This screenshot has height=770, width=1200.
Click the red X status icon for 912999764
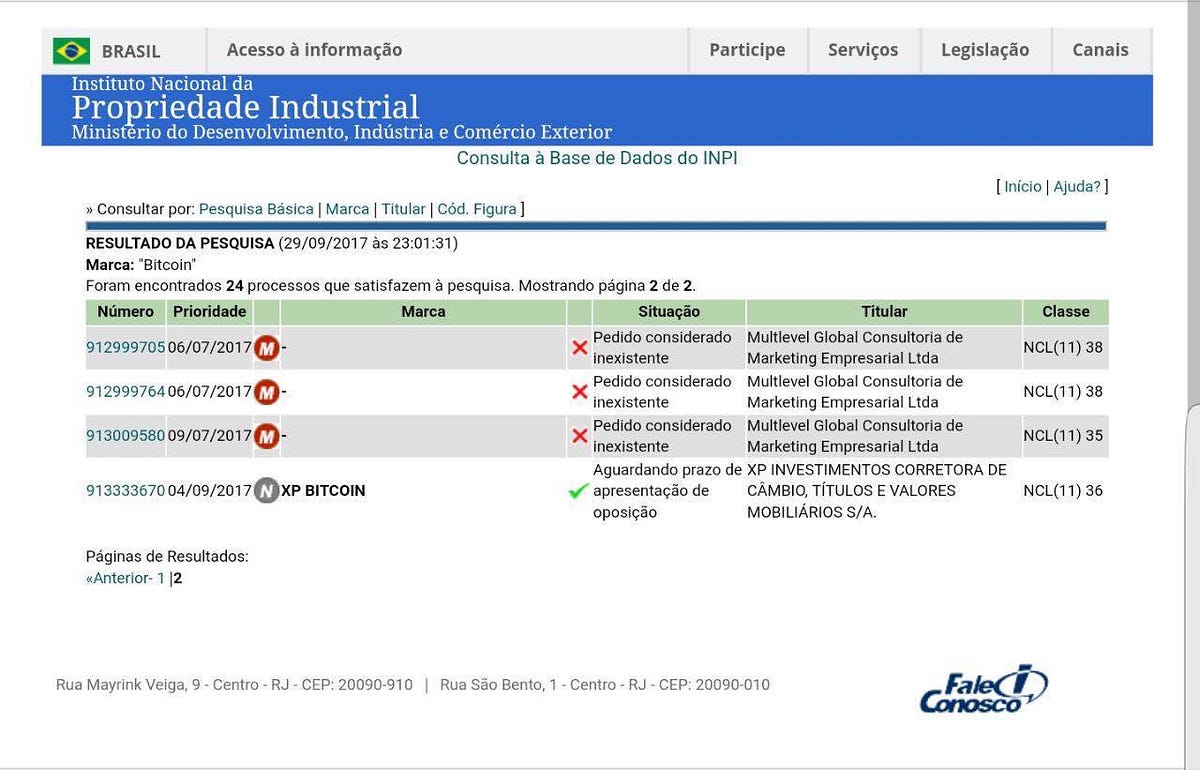pyautogui.click(x=579, y=392)
